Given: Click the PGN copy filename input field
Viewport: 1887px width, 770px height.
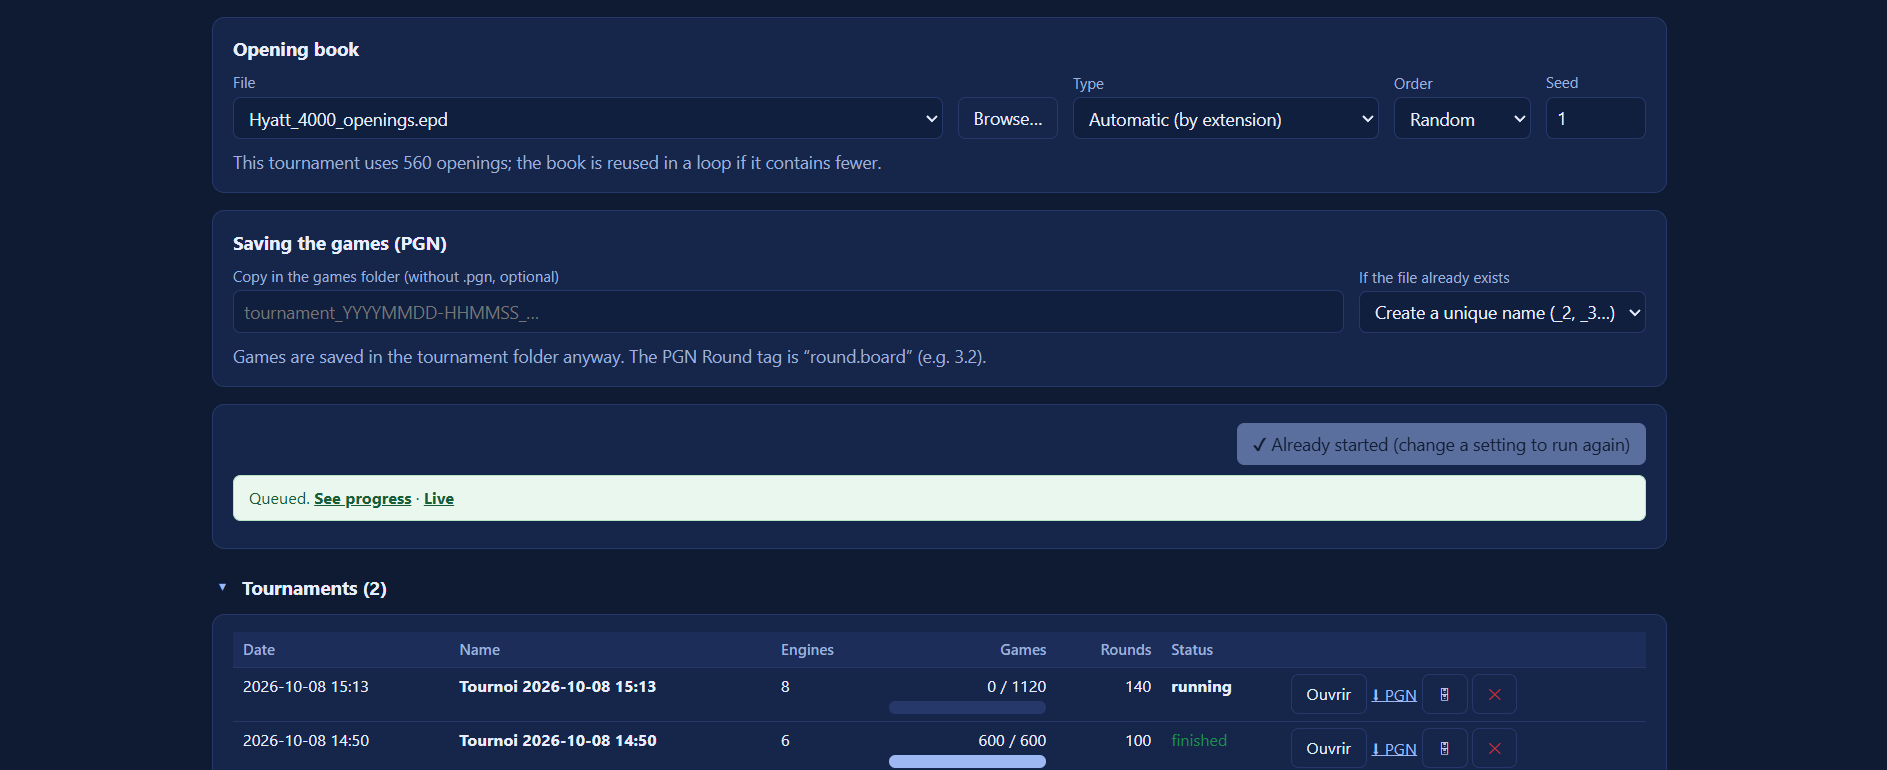Looking at the screenshot, I should click(x=788, y=312).
